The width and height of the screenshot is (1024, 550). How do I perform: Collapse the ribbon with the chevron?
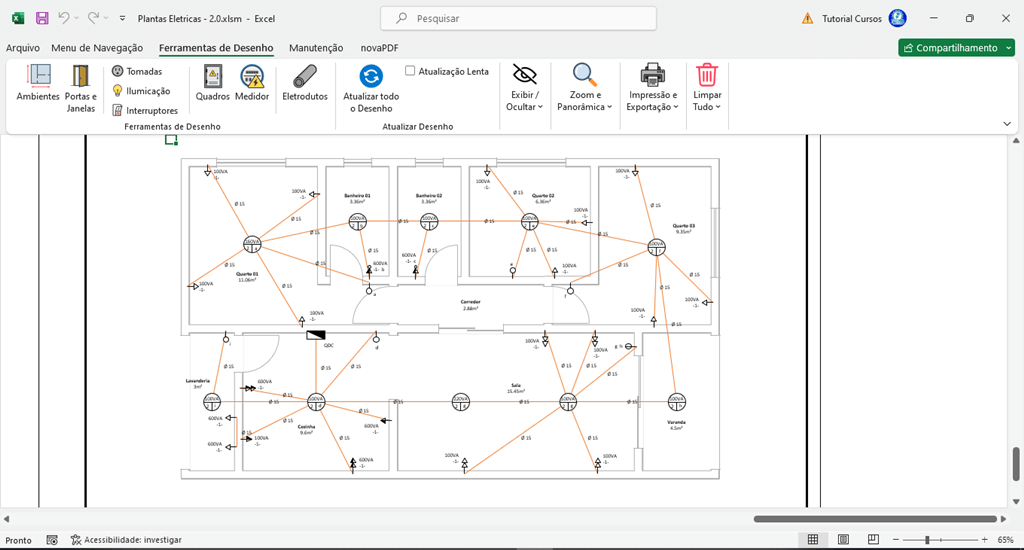pyautogui.click(x=1007, y=123)
